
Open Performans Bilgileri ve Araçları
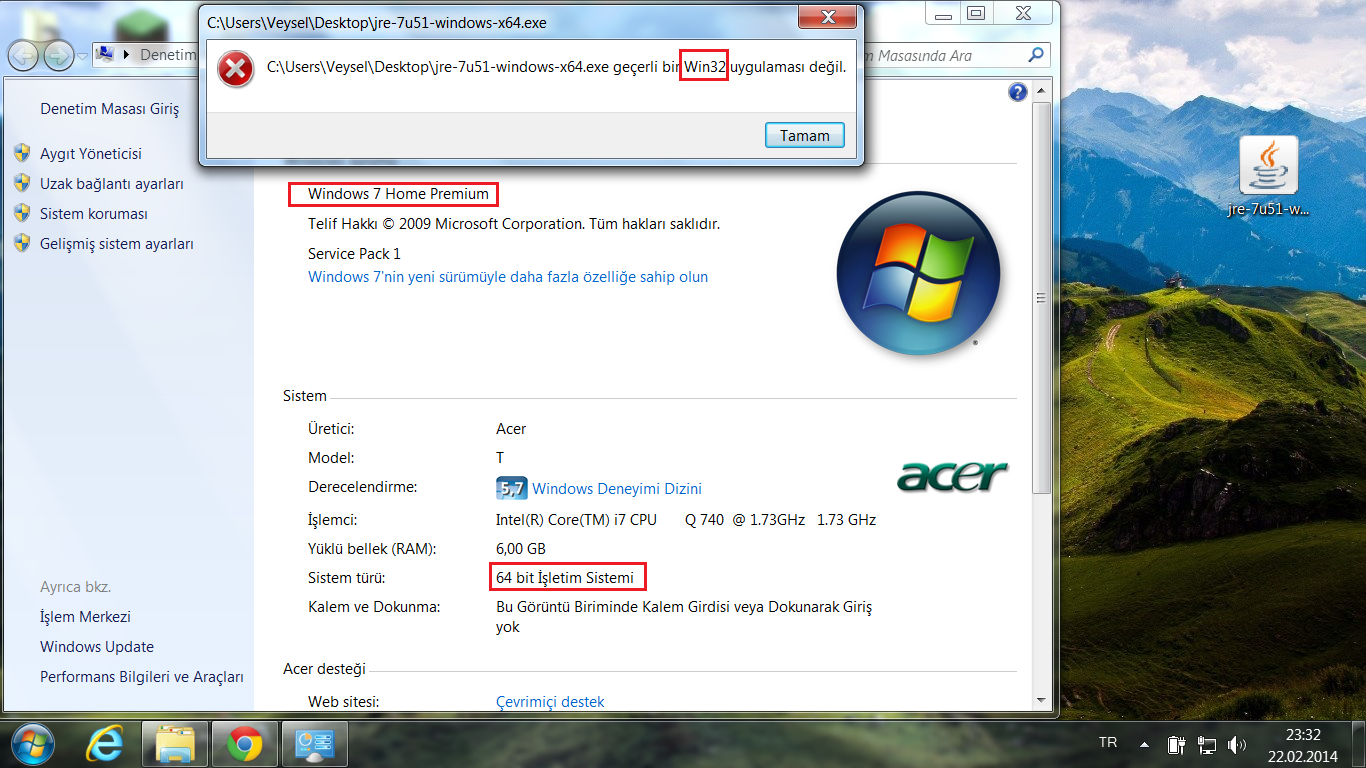pyautogui.click(x=142, y=677)
